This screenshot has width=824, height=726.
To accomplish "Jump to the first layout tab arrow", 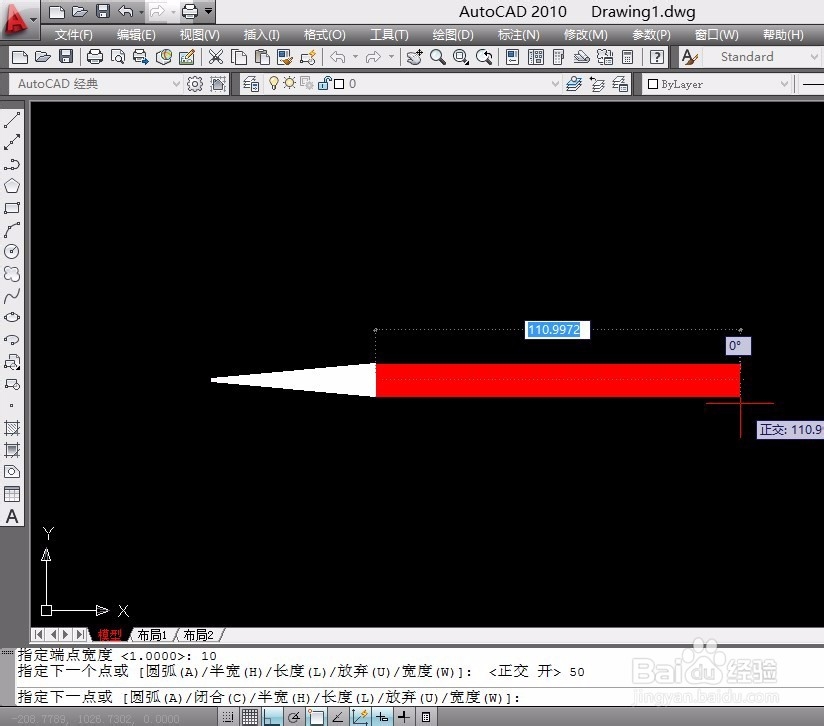I will 38,635.
